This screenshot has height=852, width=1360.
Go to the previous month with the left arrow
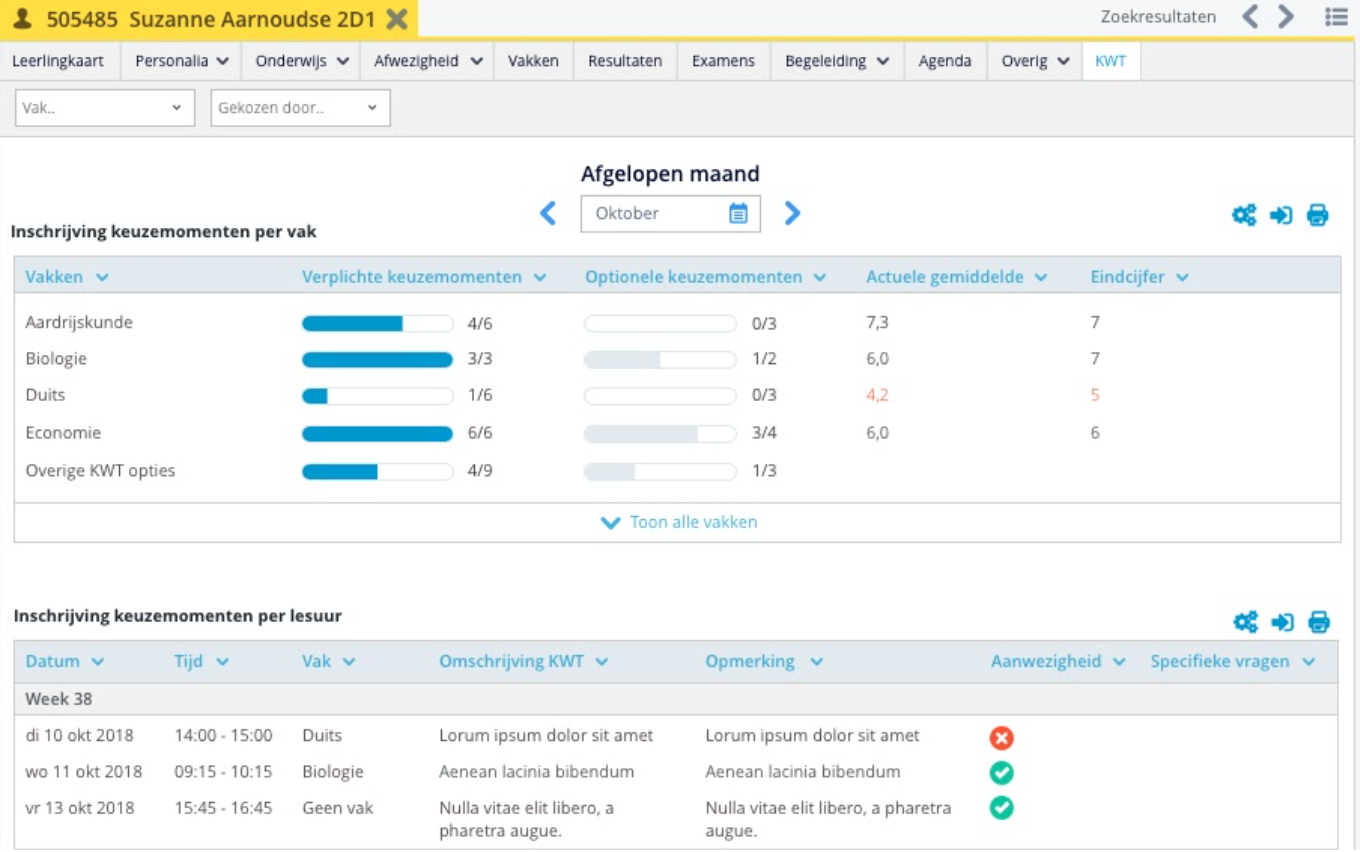pos(548,213)
